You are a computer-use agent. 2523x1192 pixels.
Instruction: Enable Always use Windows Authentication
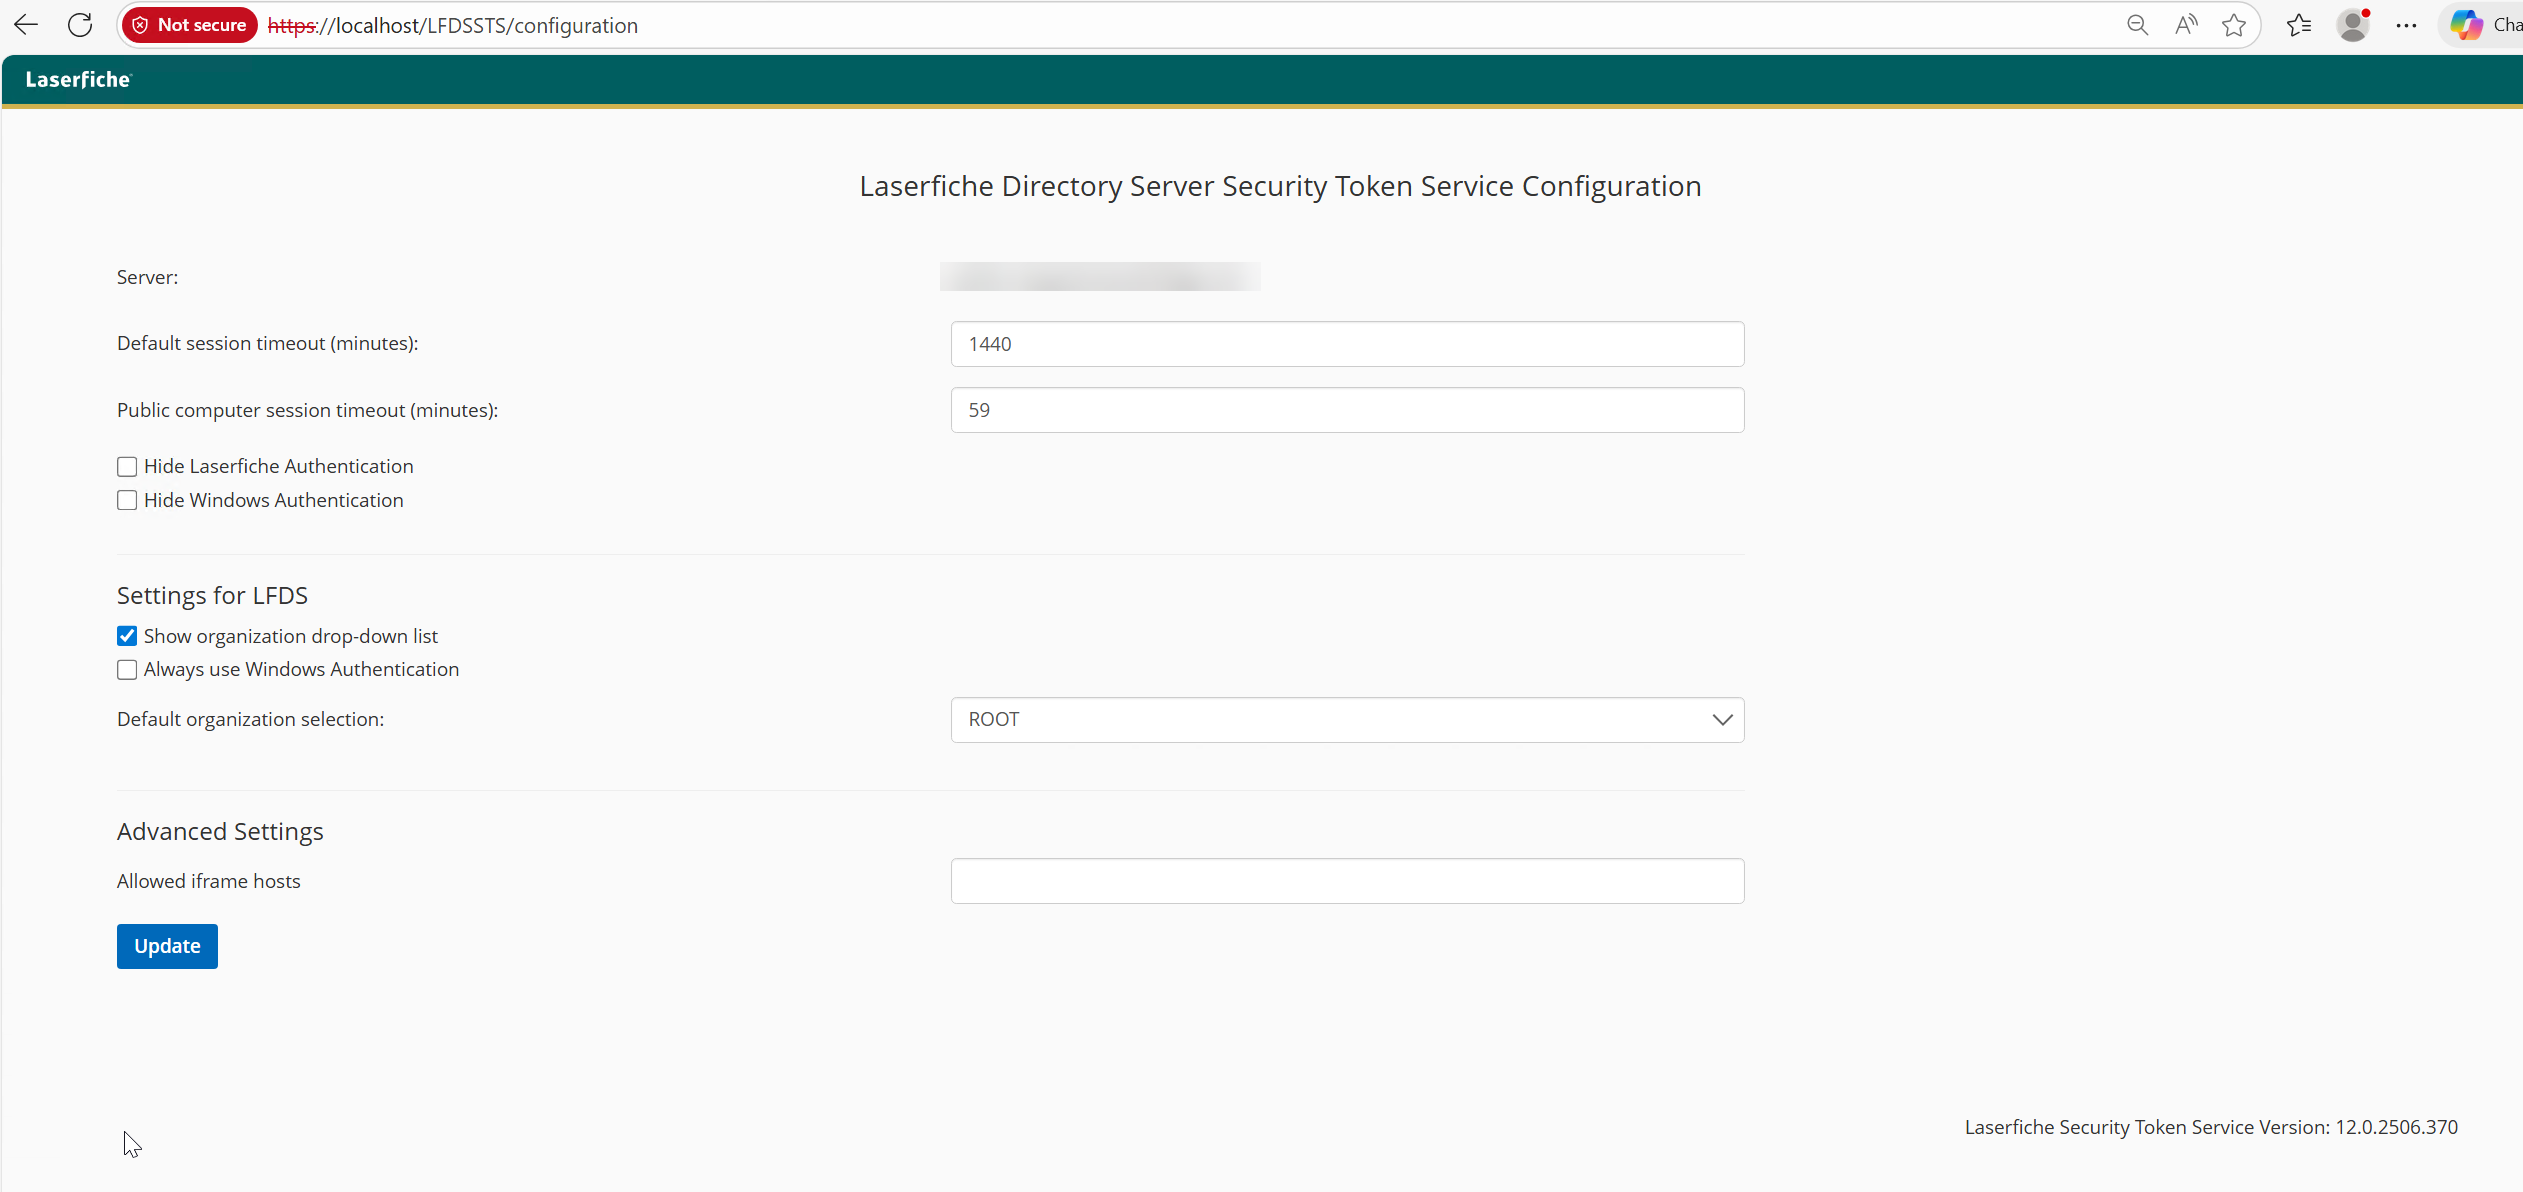pos(127,670)
